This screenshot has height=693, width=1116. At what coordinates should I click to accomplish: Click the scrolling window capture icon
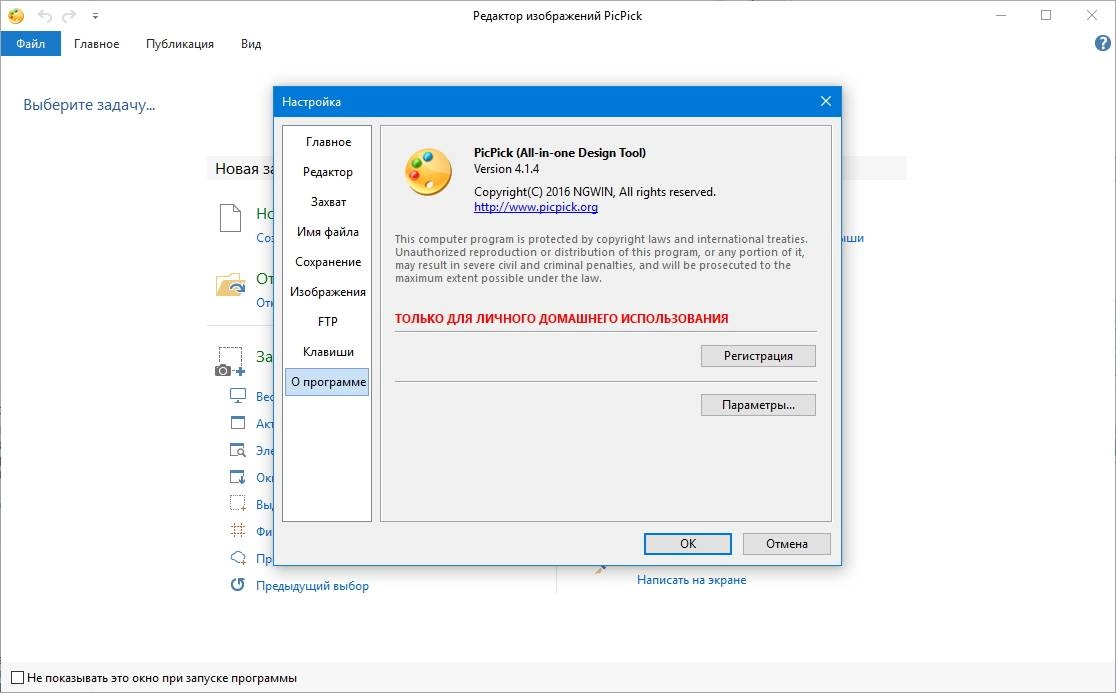pyautogui.click(x=238, y=477)
